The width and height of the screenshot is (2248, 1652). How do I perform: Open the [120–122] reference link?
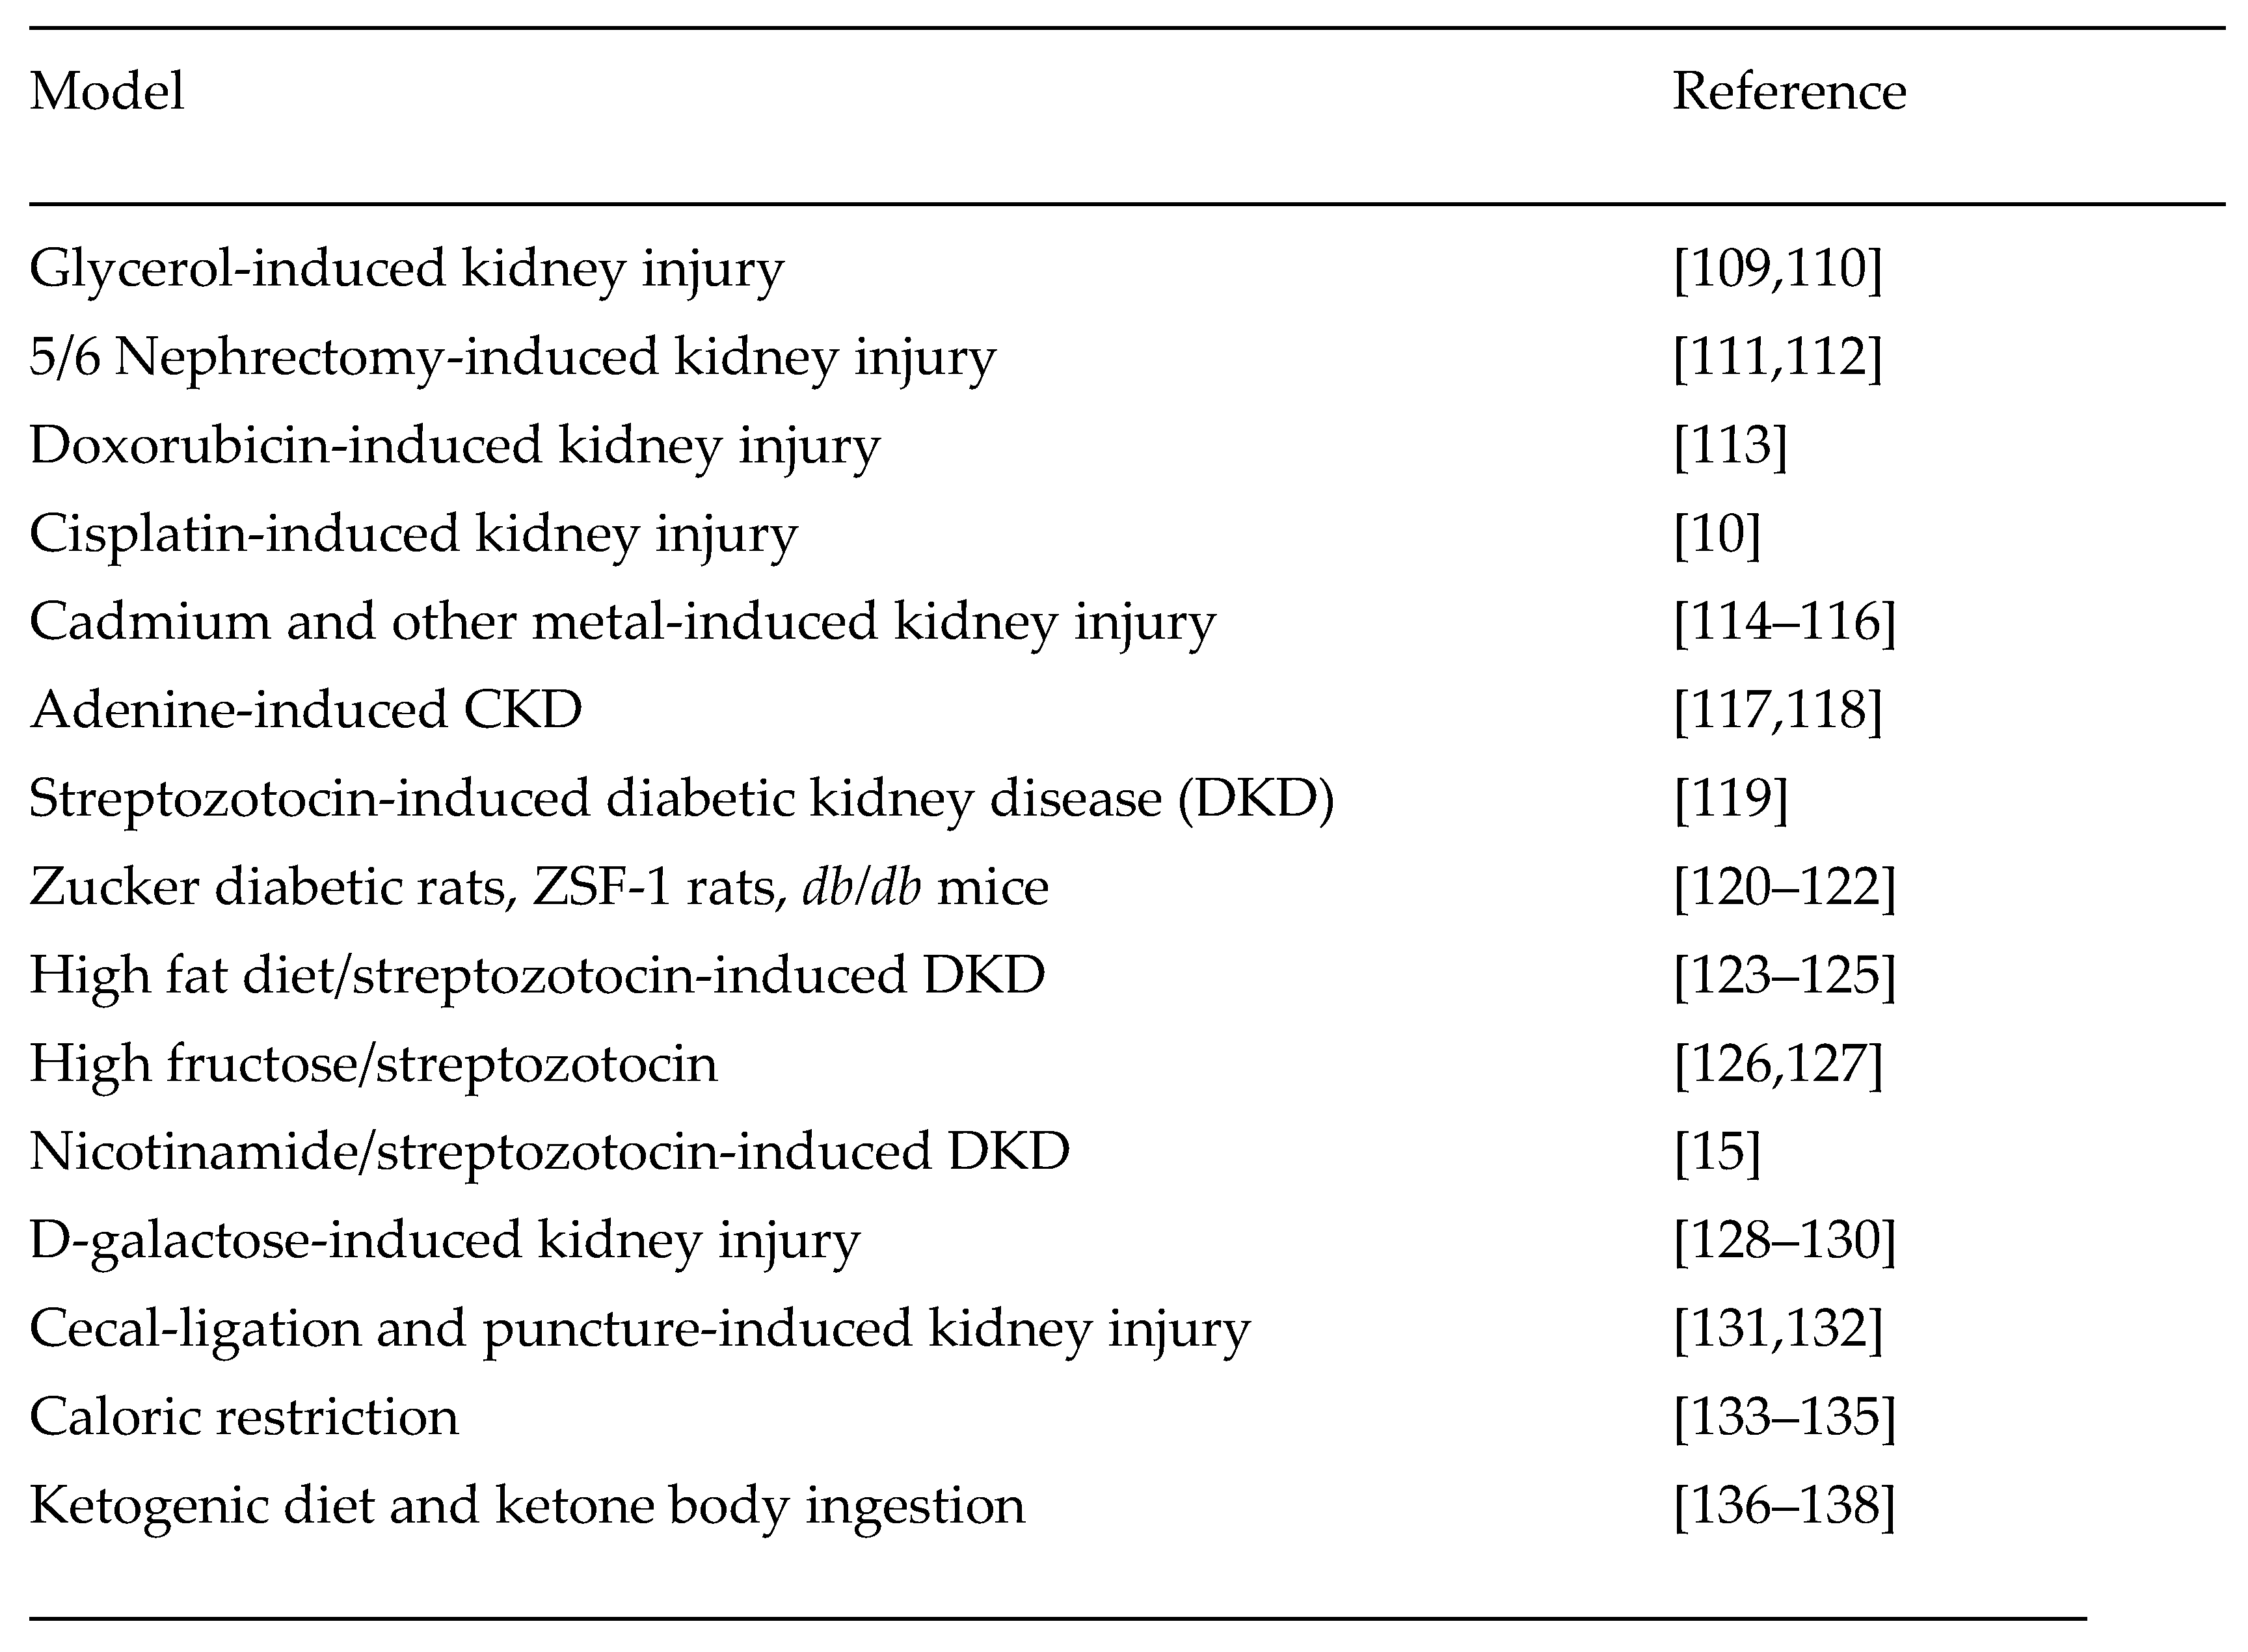(1784, 887)
